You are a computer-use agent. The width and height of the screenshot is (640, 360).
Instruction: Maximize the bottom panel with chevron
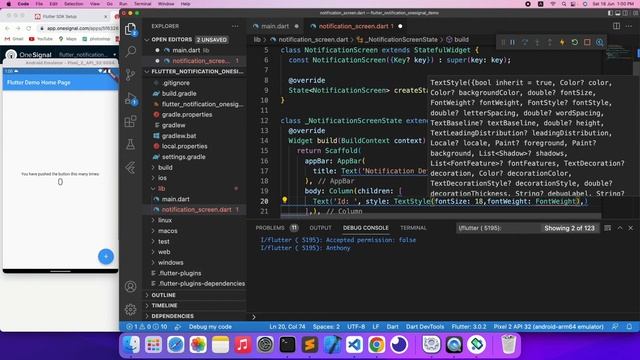620,228
